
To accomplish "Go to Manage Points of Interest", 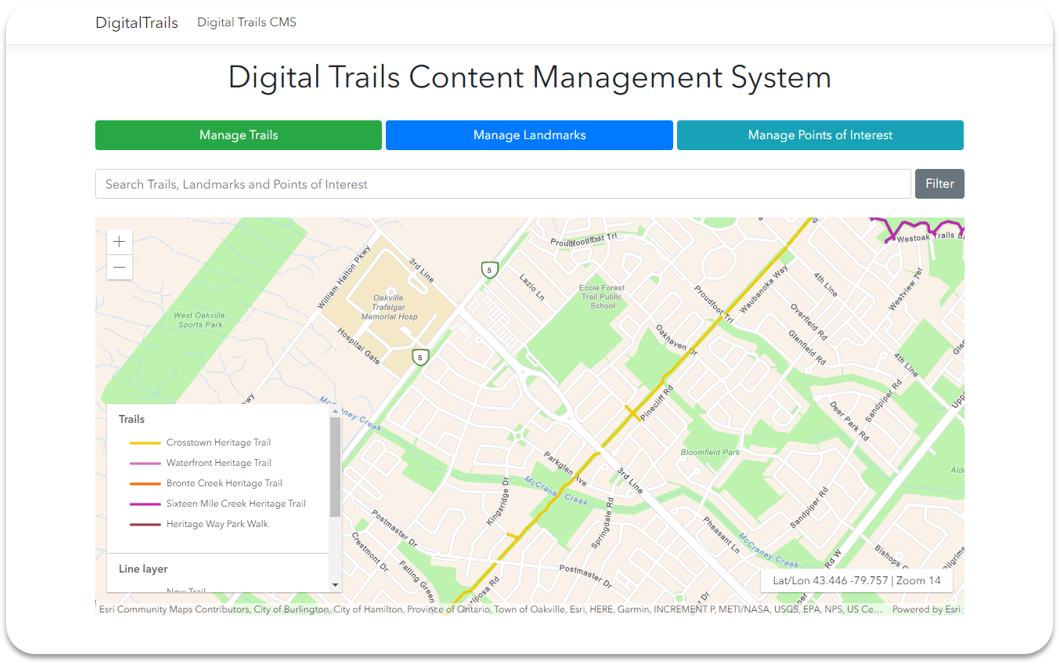I will pos(820,135).
